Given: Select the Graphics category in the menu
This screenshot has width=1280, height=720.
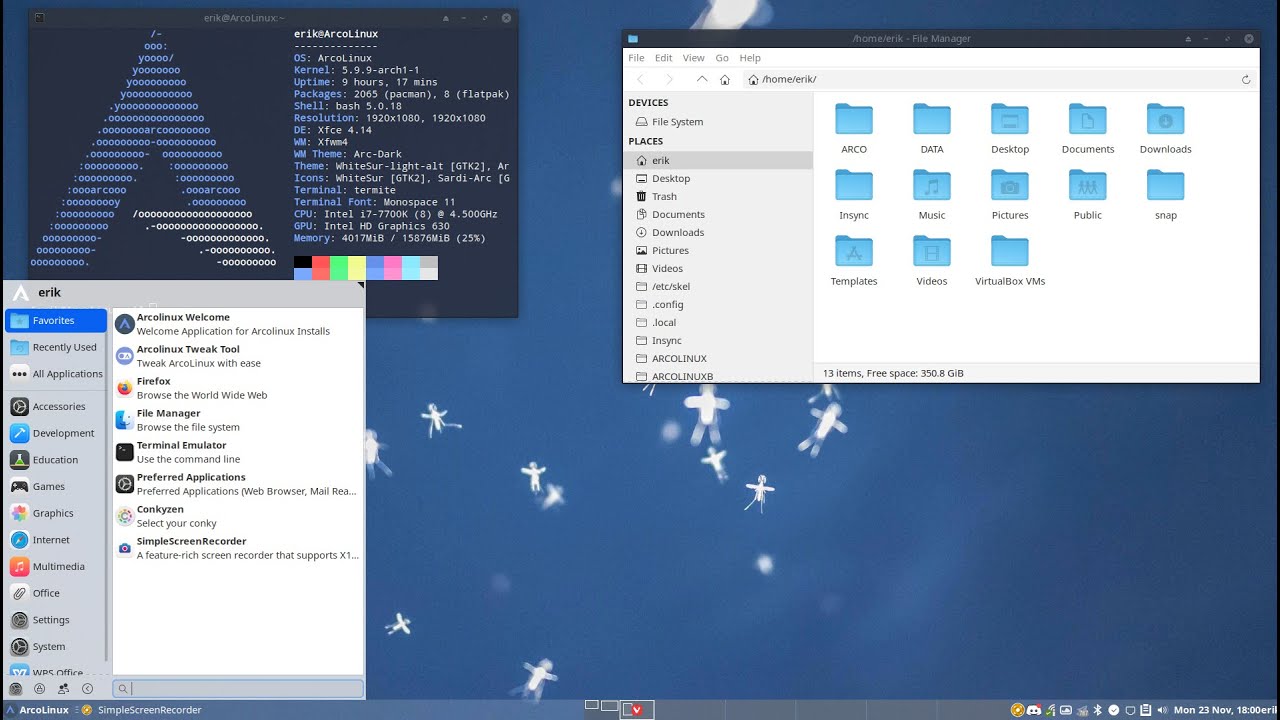Looking at the screenshot, I should tap(56, 513).
